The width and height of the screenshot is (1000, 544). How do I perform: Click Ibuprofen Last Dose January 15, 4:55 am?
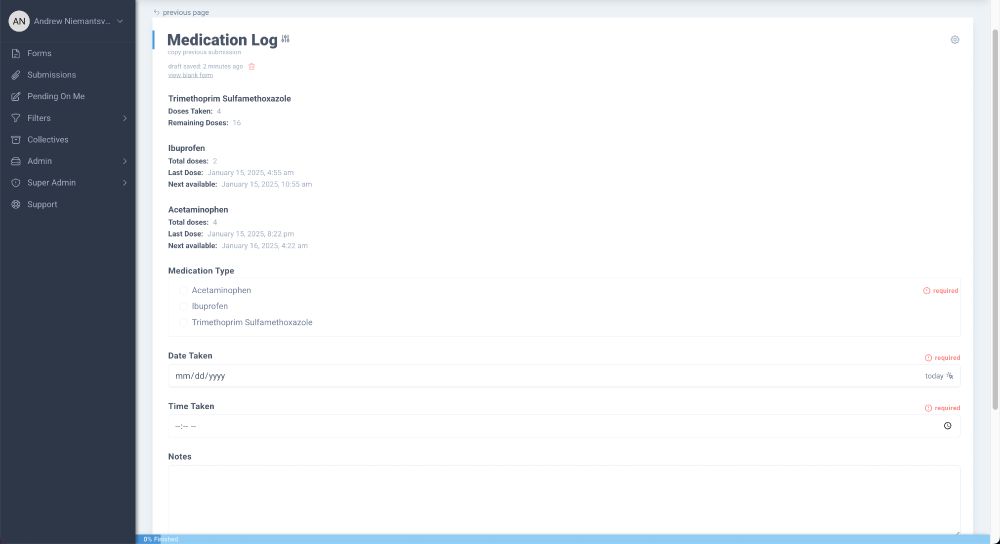pyautogui.click(x=250, y=173)
